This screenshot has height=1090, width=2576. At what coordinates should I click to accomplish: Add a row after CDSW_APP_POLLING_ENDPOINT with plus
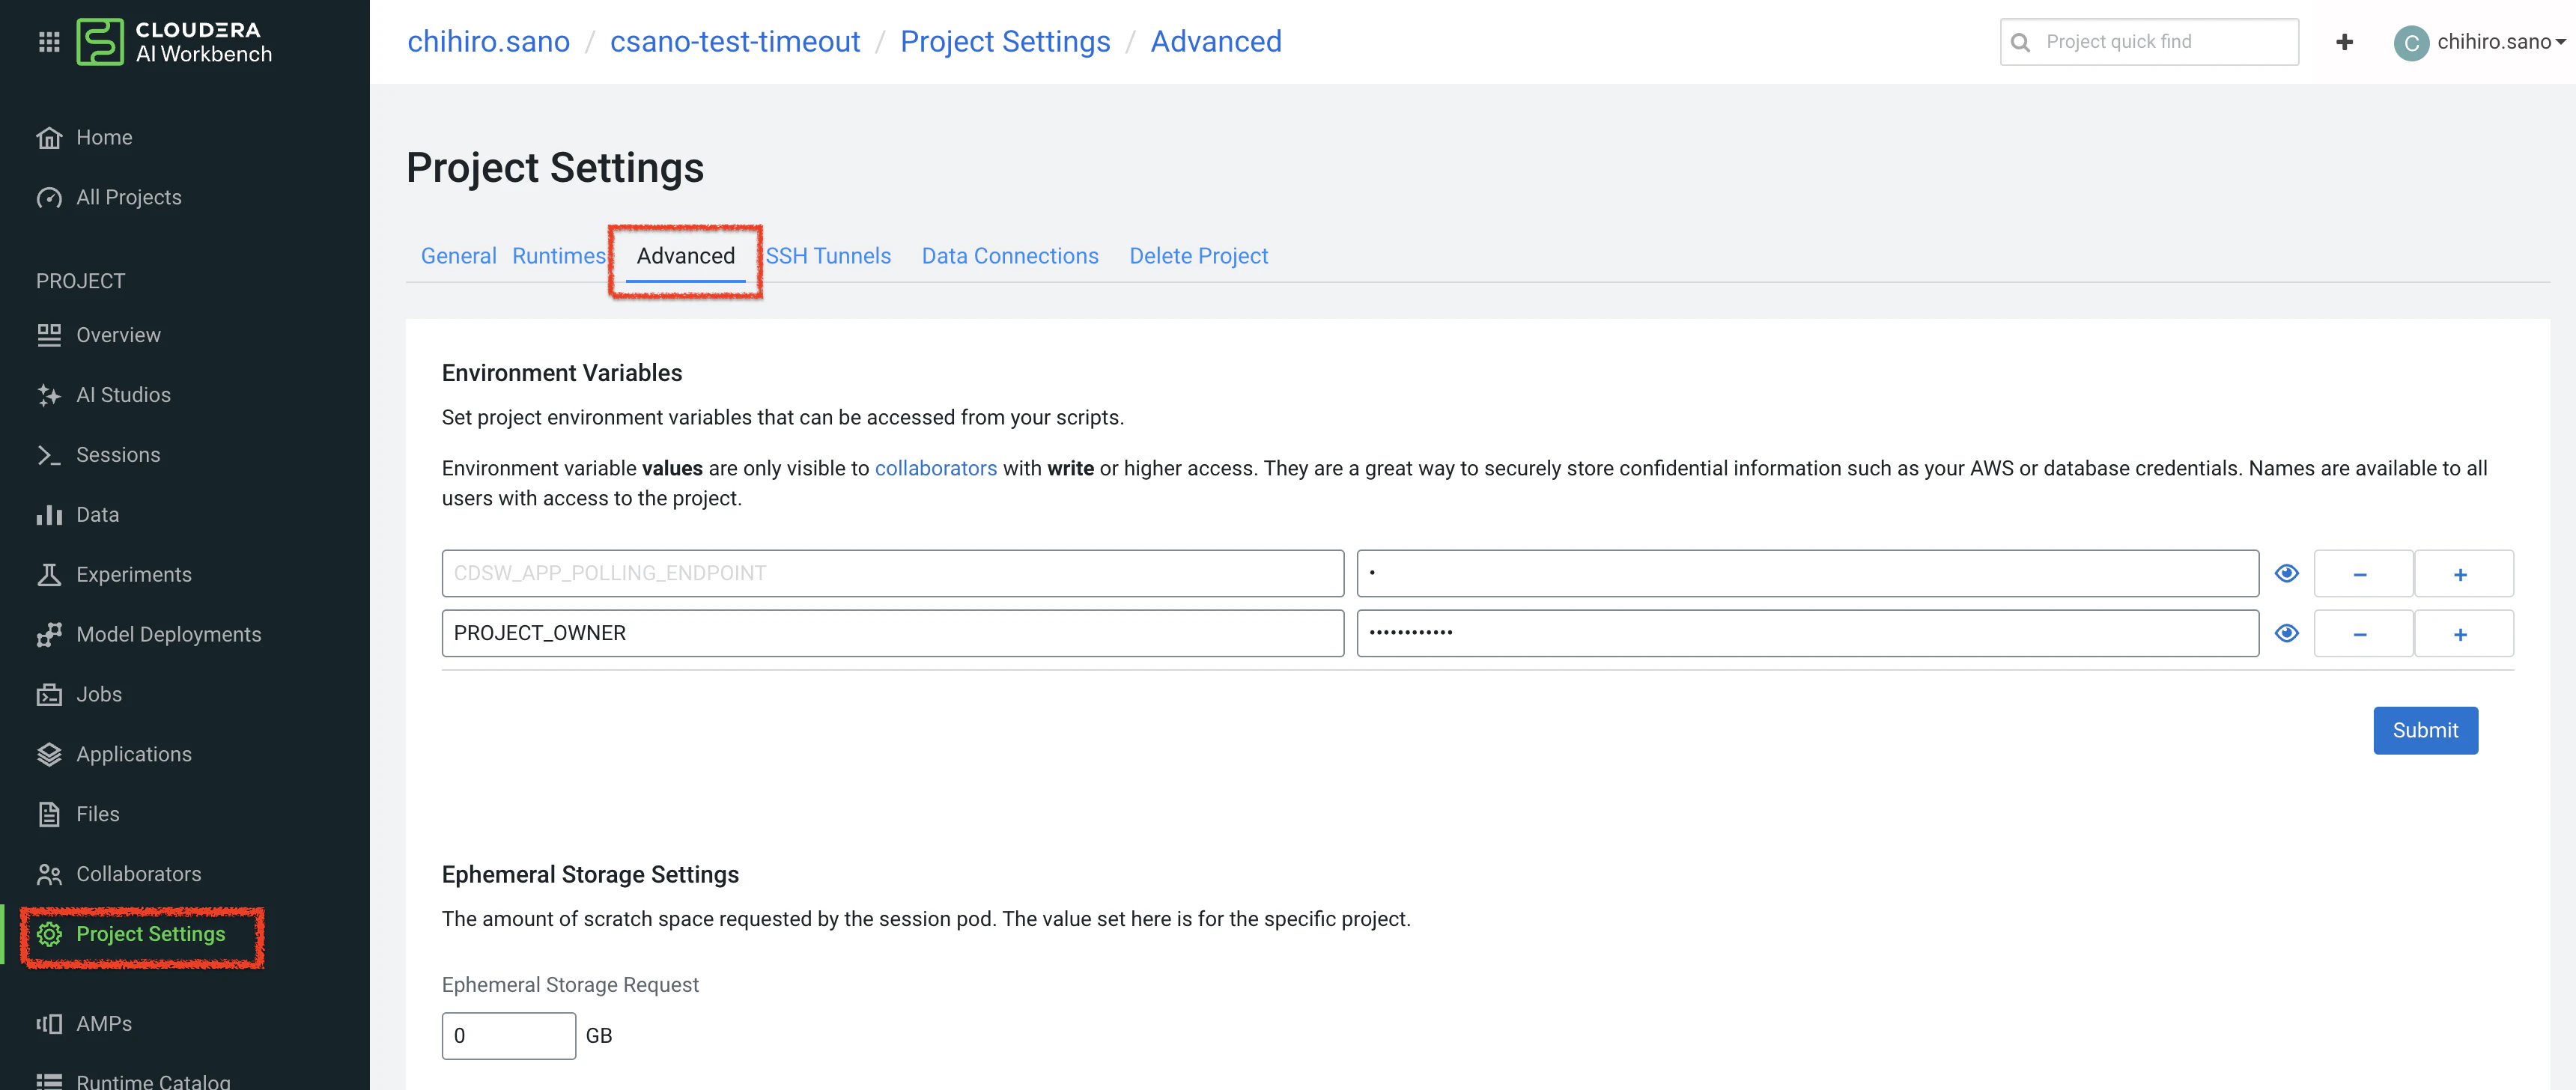2461,574
